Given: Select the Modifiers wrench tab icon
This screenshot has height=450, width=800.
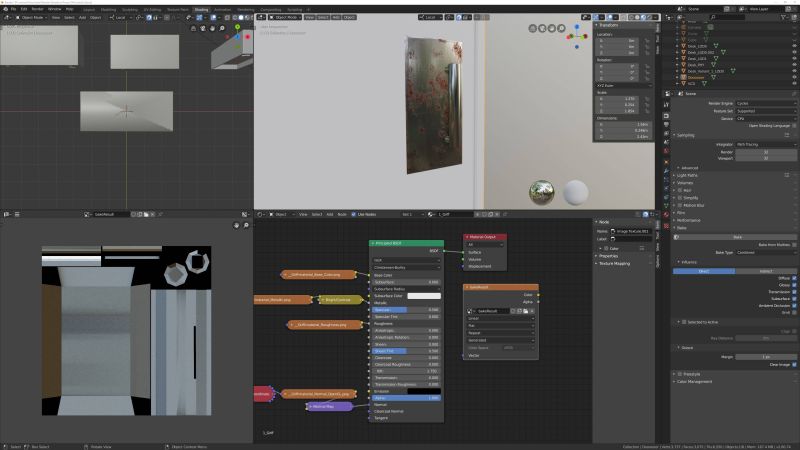Looking at the screenshot, I should coord(666,170).
